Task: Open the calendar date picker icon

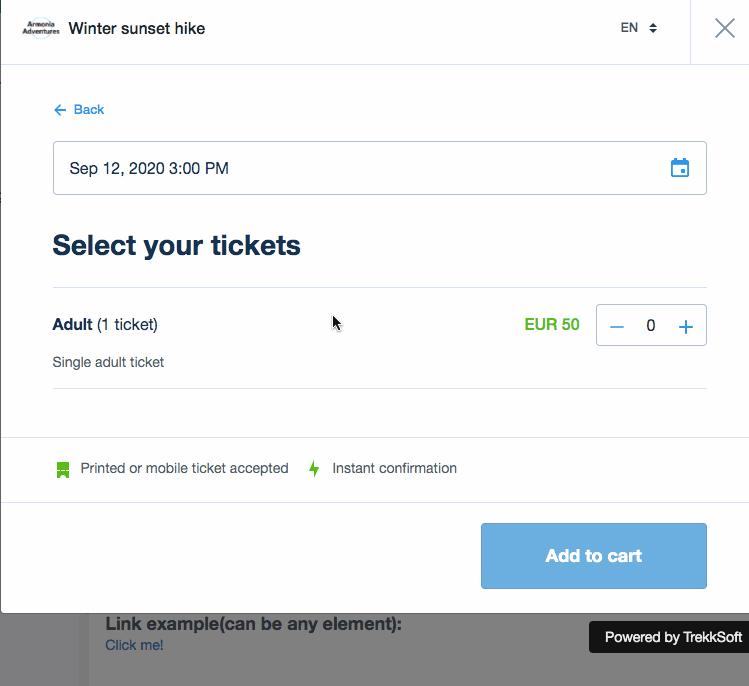Action: [680, 168]
